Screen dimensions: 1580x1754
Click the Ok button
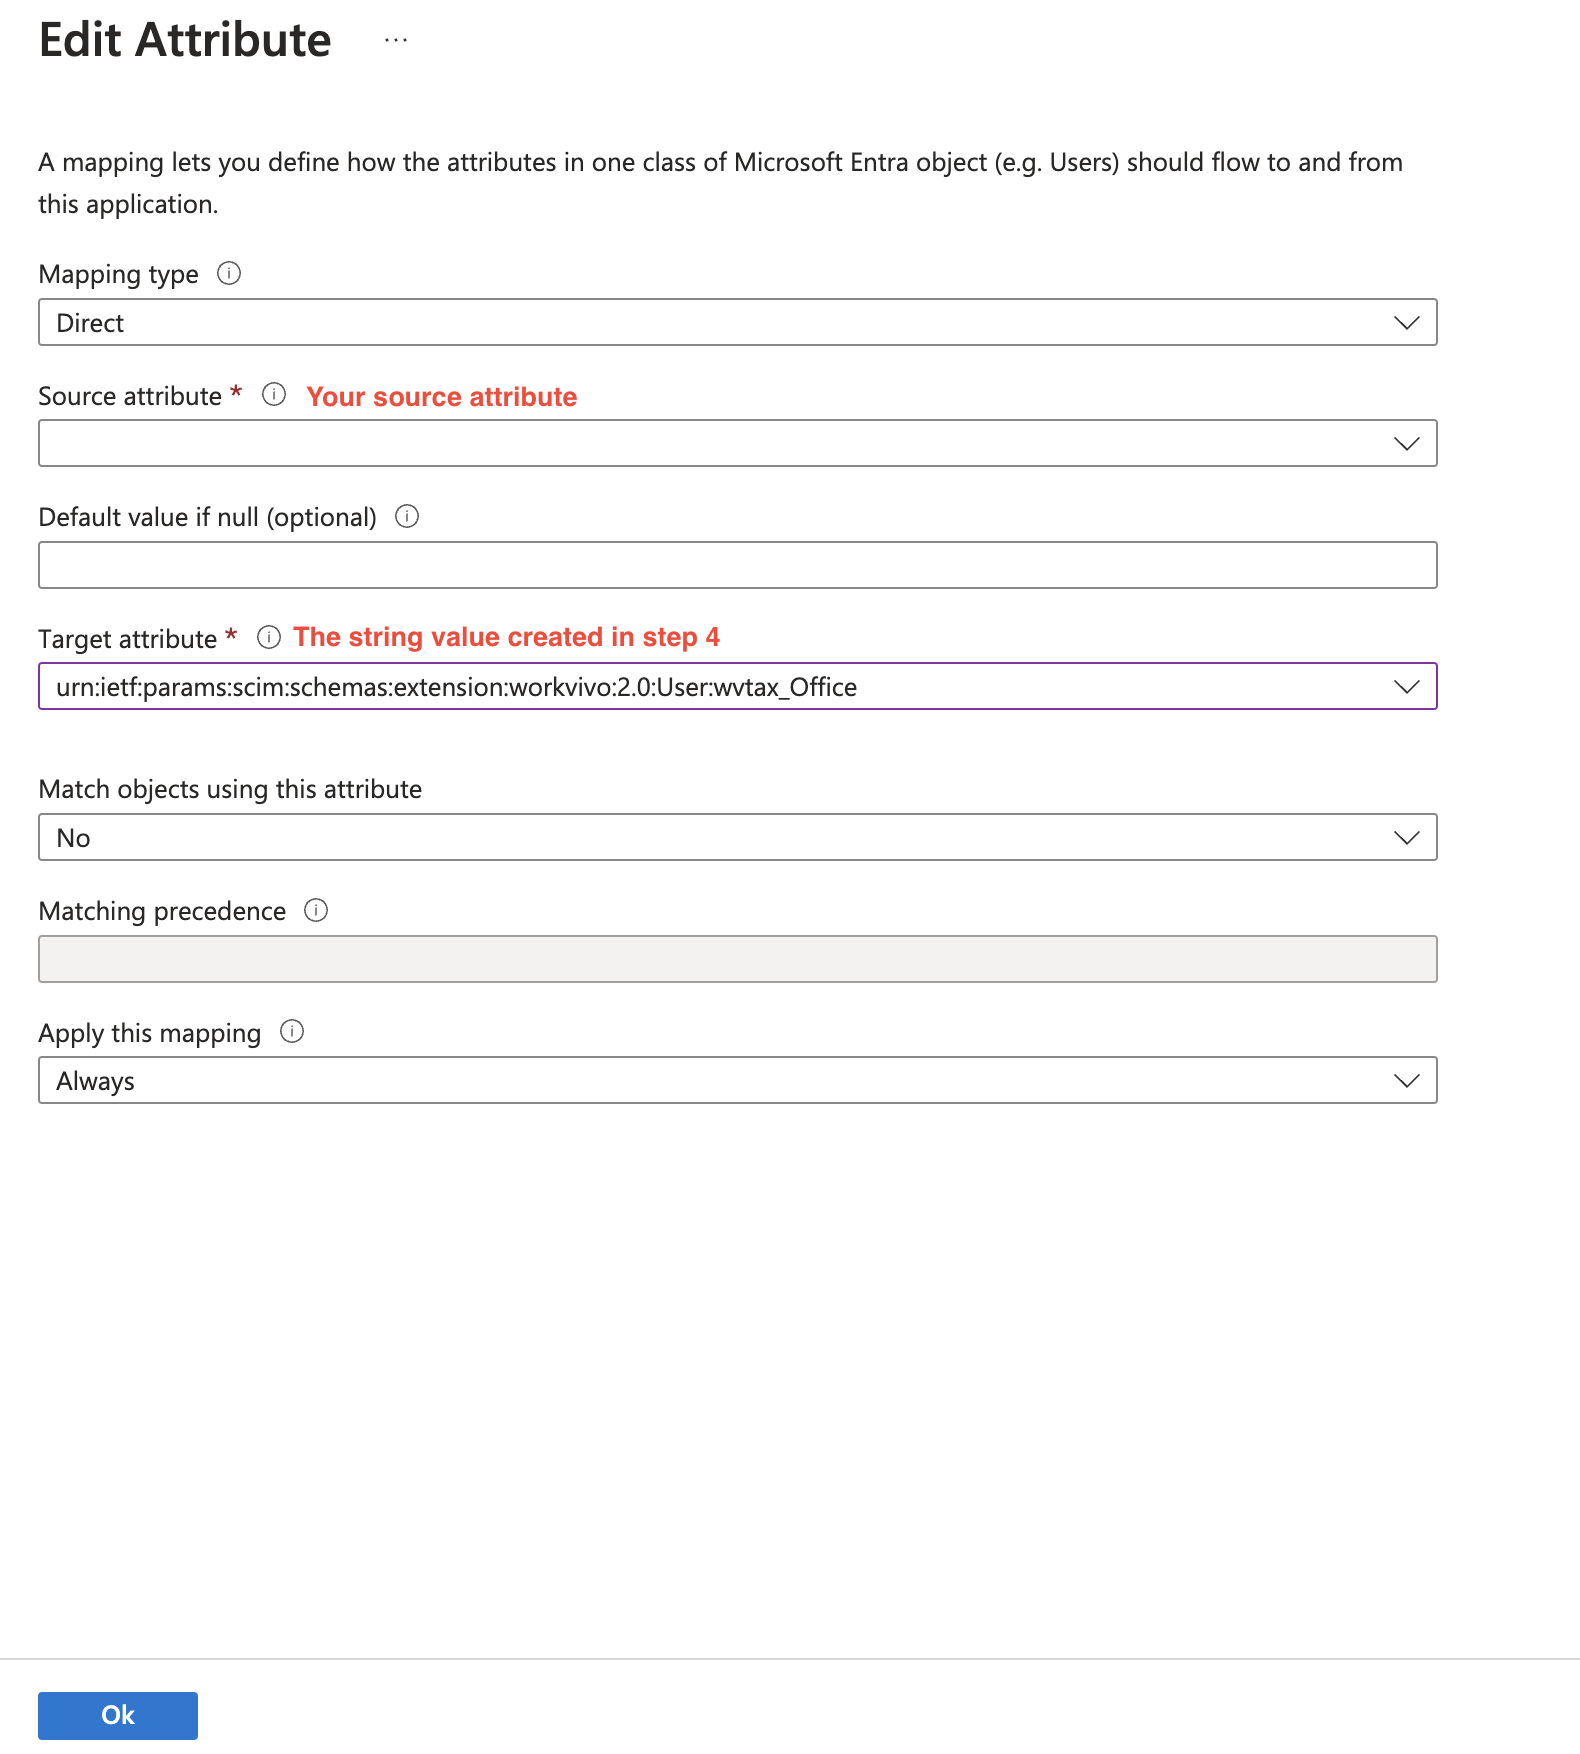118,1716
